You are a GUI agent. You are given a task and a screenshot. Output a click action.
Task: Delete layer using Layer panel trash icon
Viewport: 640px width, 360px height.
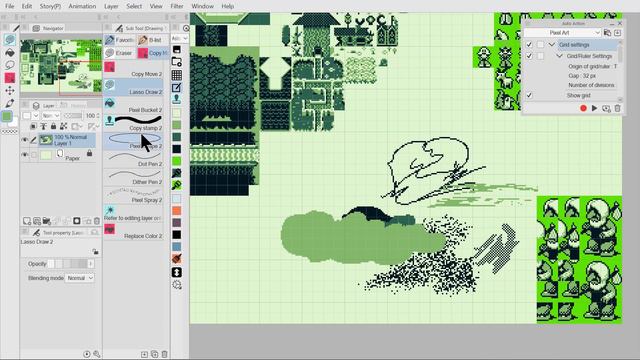tap(97, 221)
